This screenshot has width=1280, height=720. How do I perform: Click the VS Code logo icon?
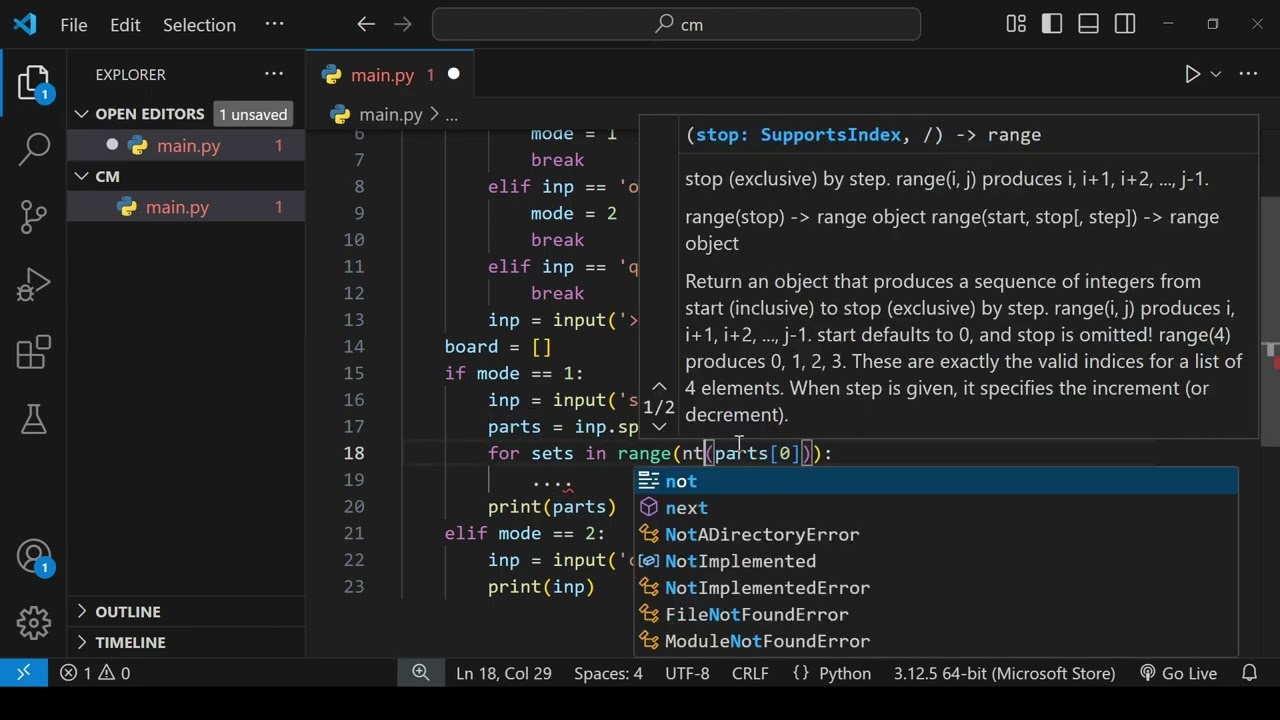point(25,24)
